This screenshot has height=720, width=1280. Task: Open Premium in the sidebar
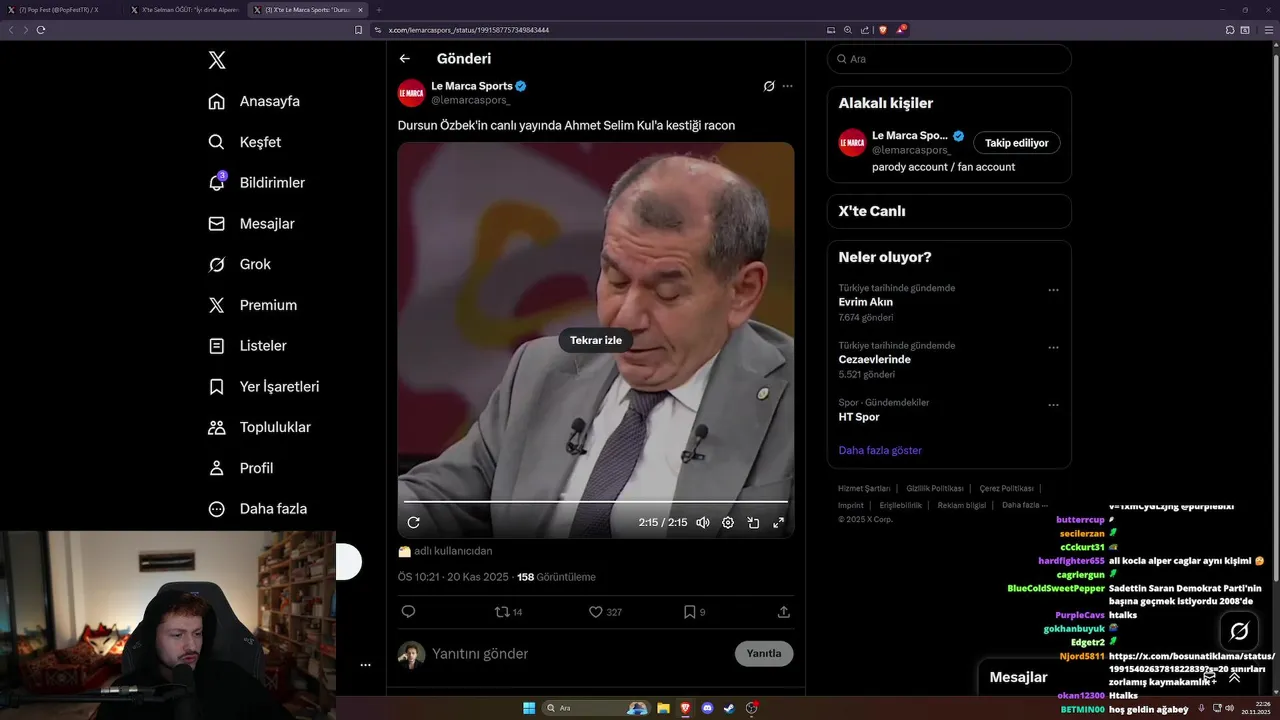(252, 305)
